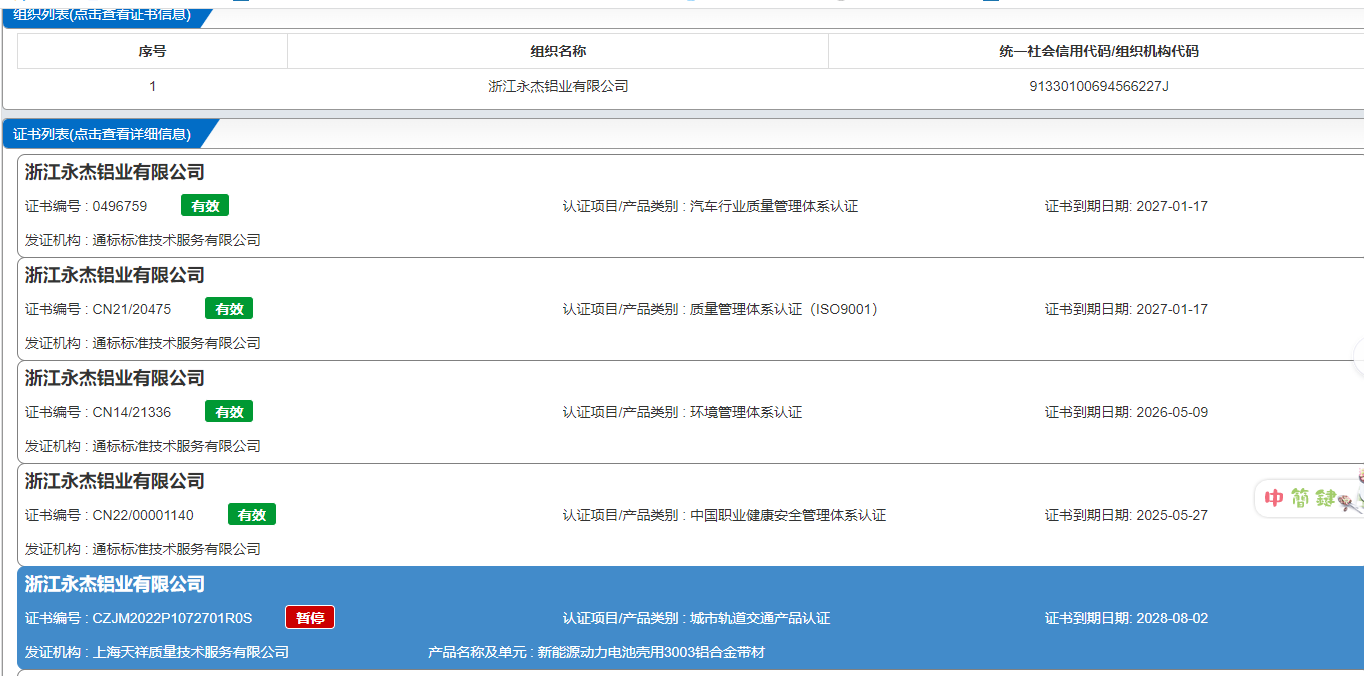The width and height of the screenshot is (1364, 676).
Task: Click the 序号 column header
Action: (152, 51)
